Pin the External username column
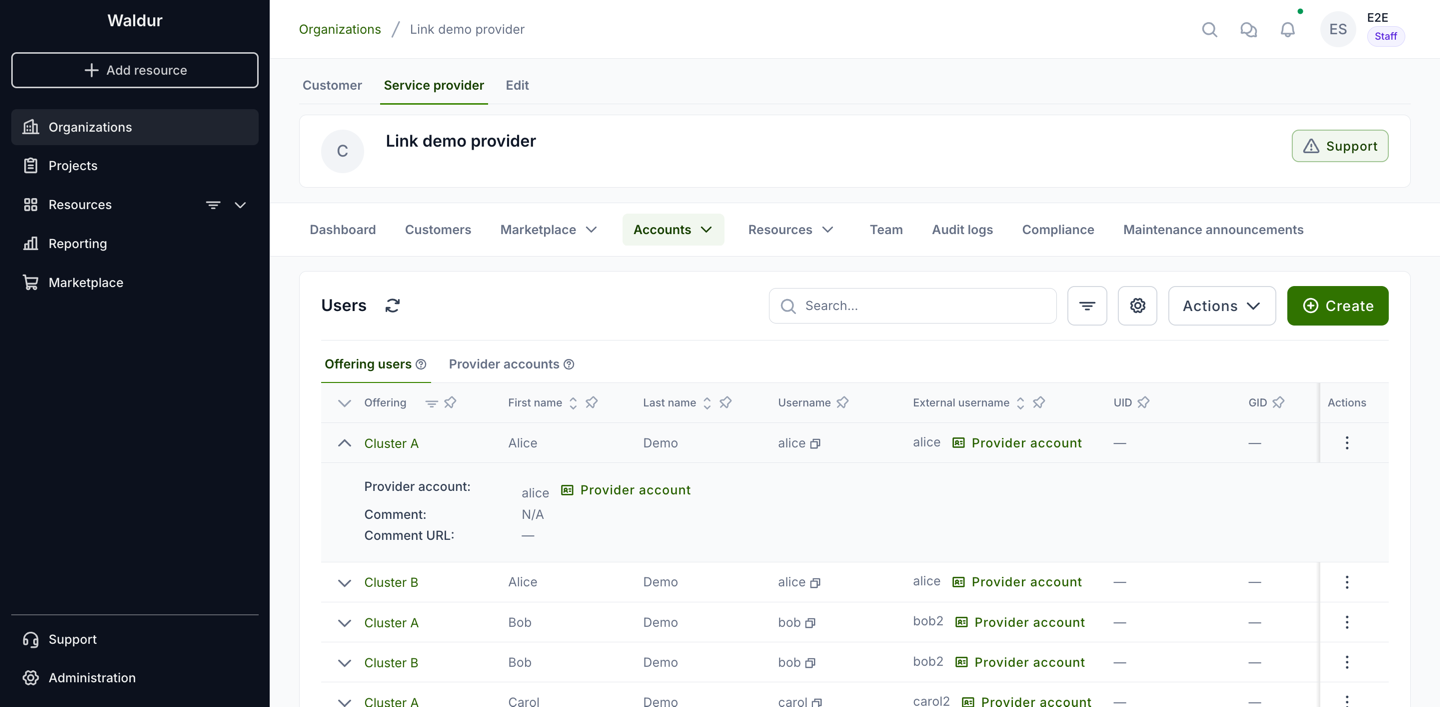This screenshot has width=1440, height=707. 1039,403
